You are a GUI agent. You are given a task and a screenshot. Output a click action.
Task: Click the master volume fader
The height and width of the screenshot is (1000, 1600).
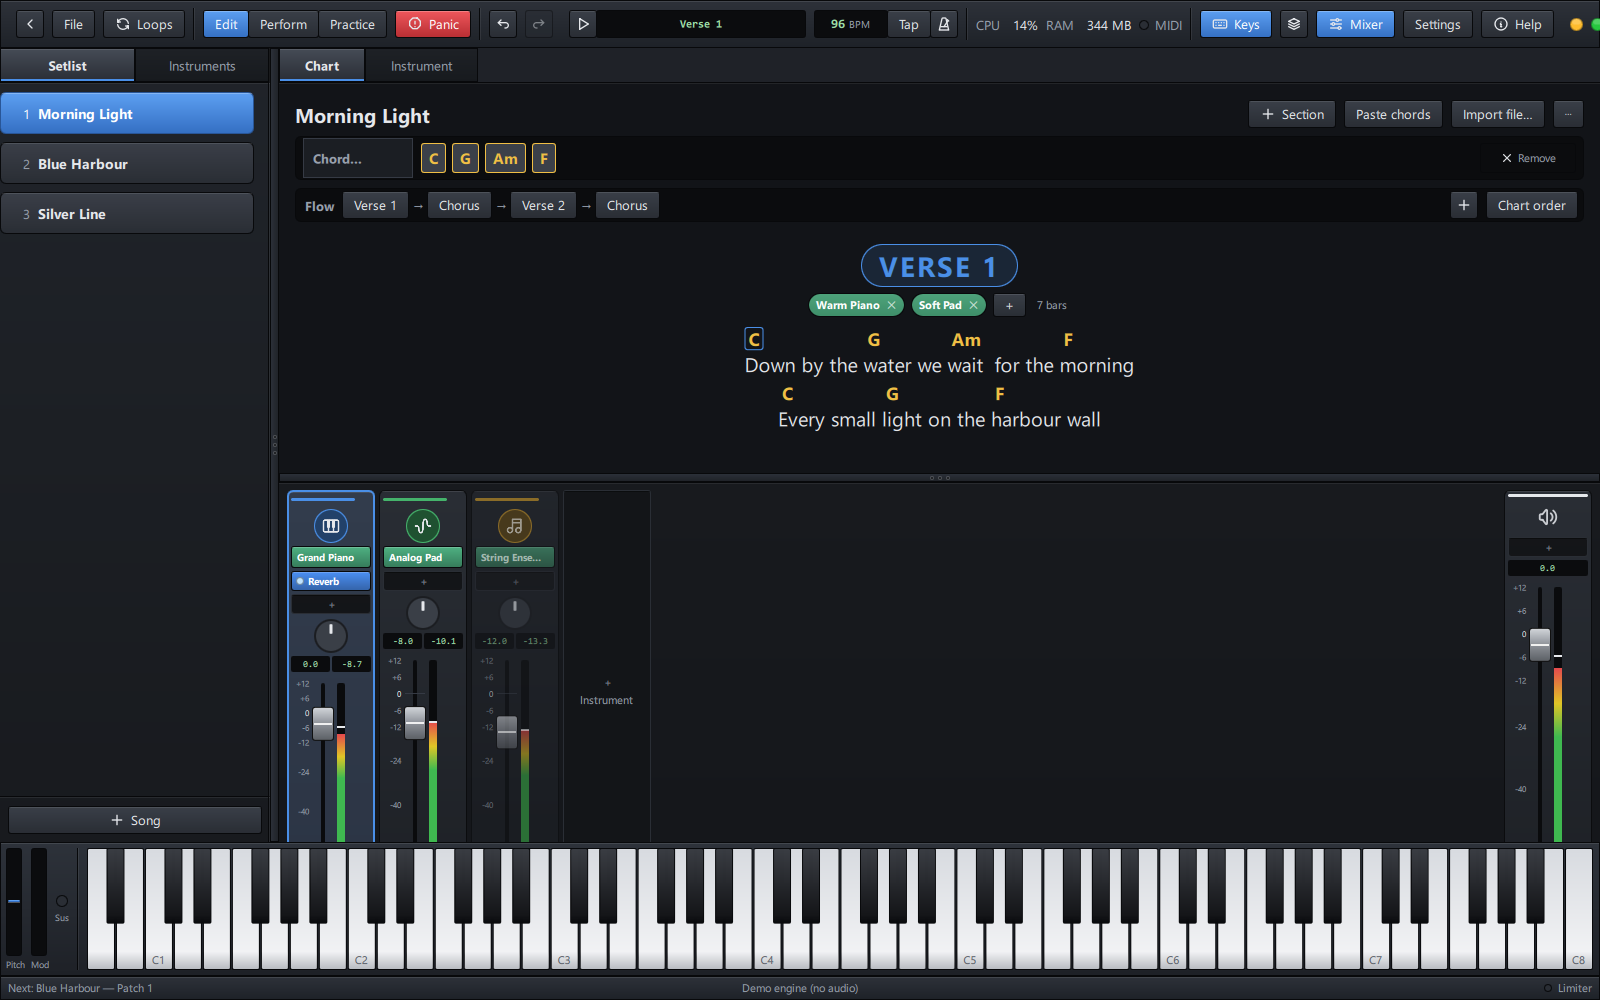tap(1540, 644)
